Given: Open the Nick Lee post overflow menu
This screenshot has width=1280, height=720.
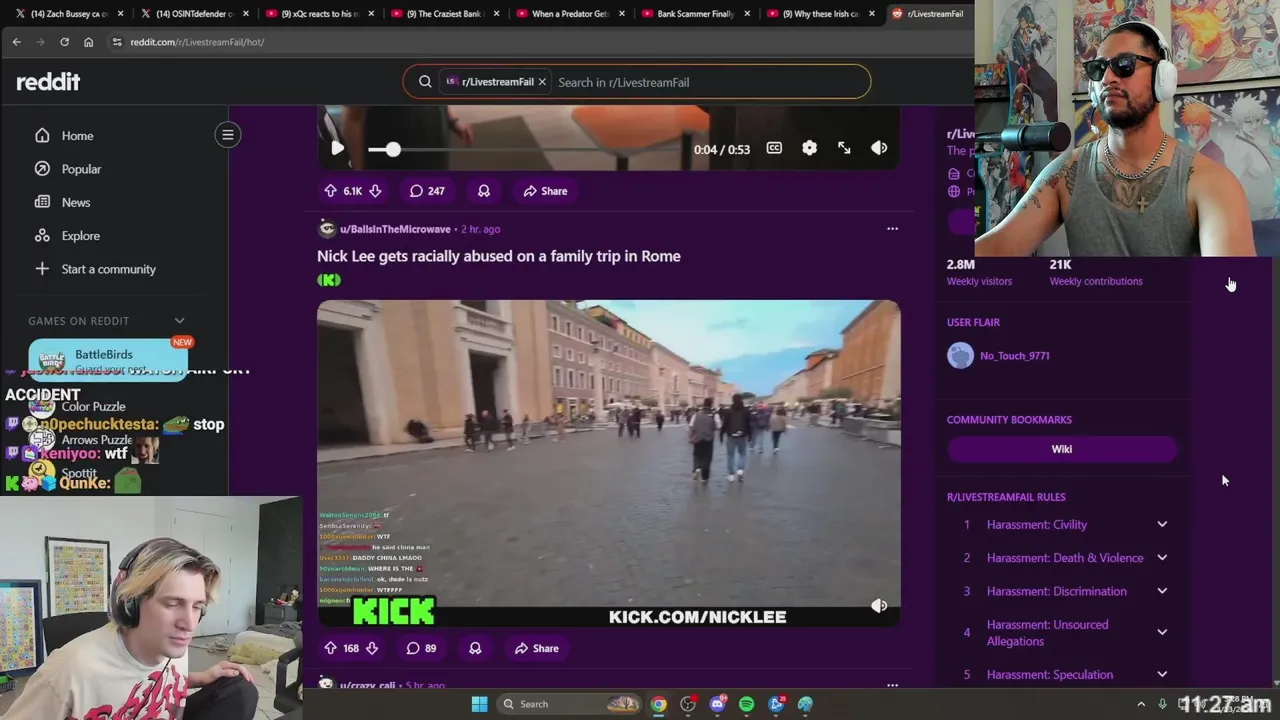Looking at the screenshot, I should point(892,229).
